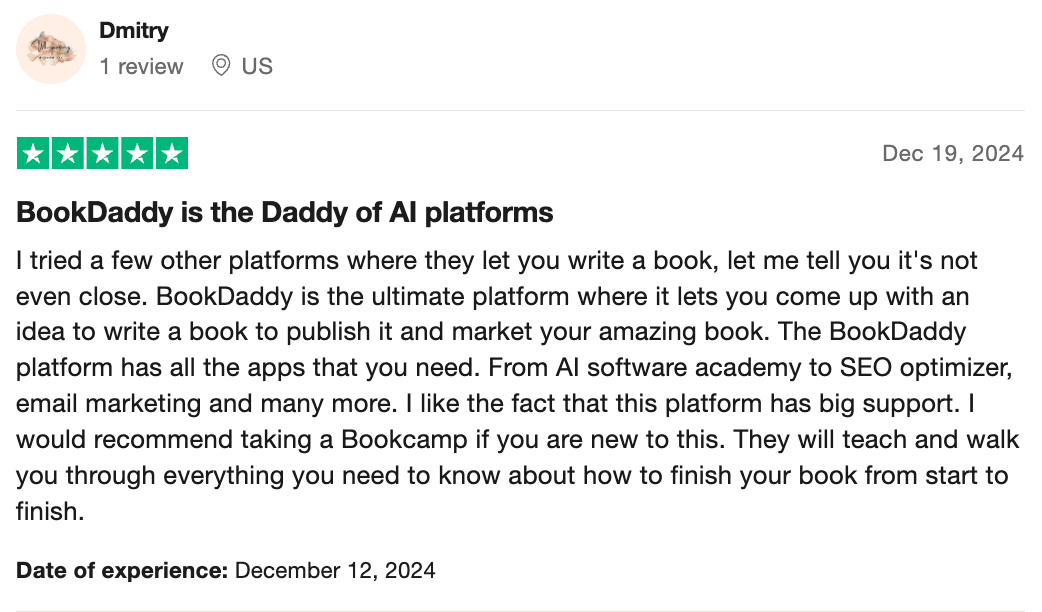
Task: Click the "1 review" count text
Action: [x=141, y=67]
